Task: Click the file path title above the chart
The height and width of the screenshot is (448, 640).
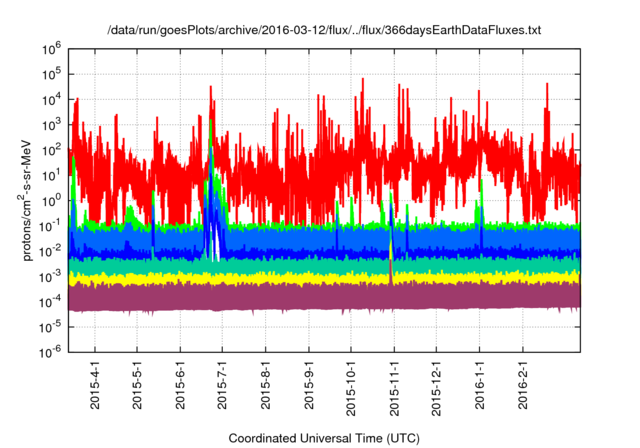Action: pos(324,30)
